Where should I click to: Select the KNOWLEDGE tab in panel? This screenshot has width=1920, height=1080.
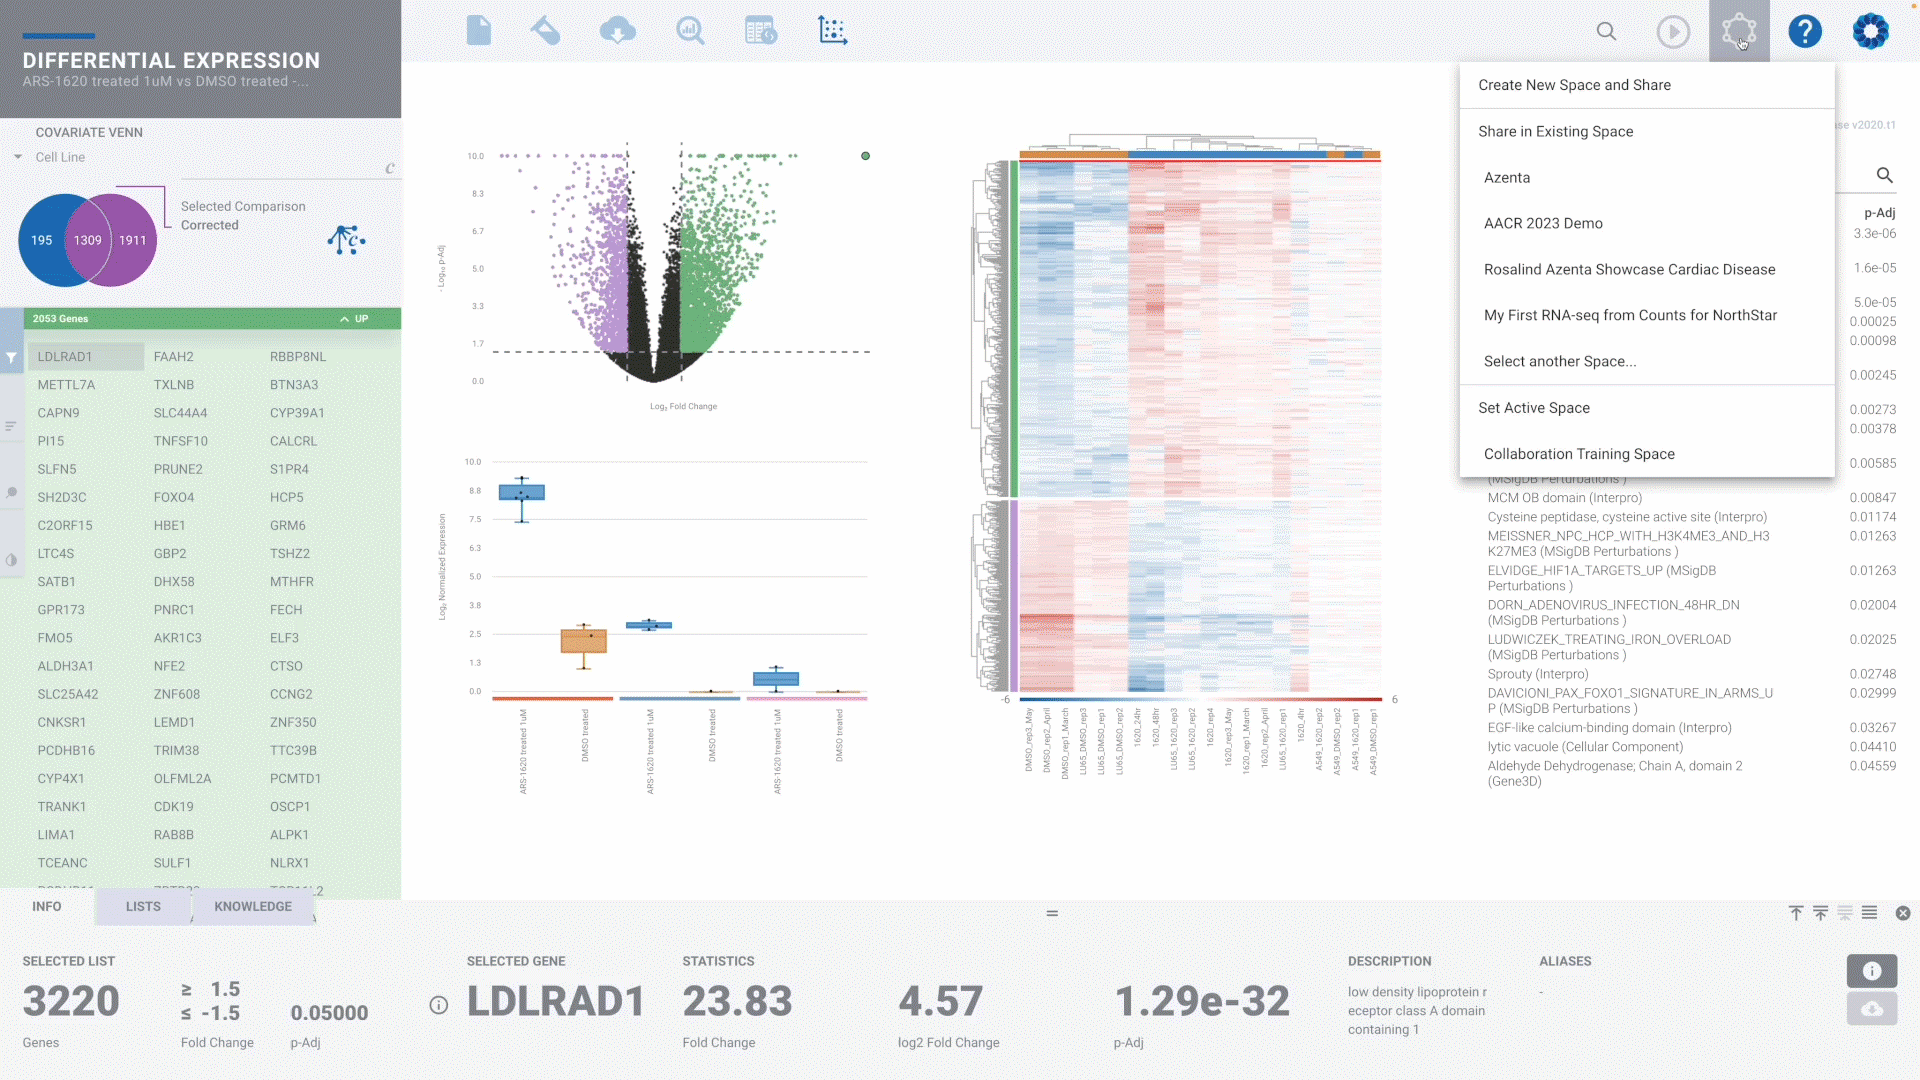[252, 906]
